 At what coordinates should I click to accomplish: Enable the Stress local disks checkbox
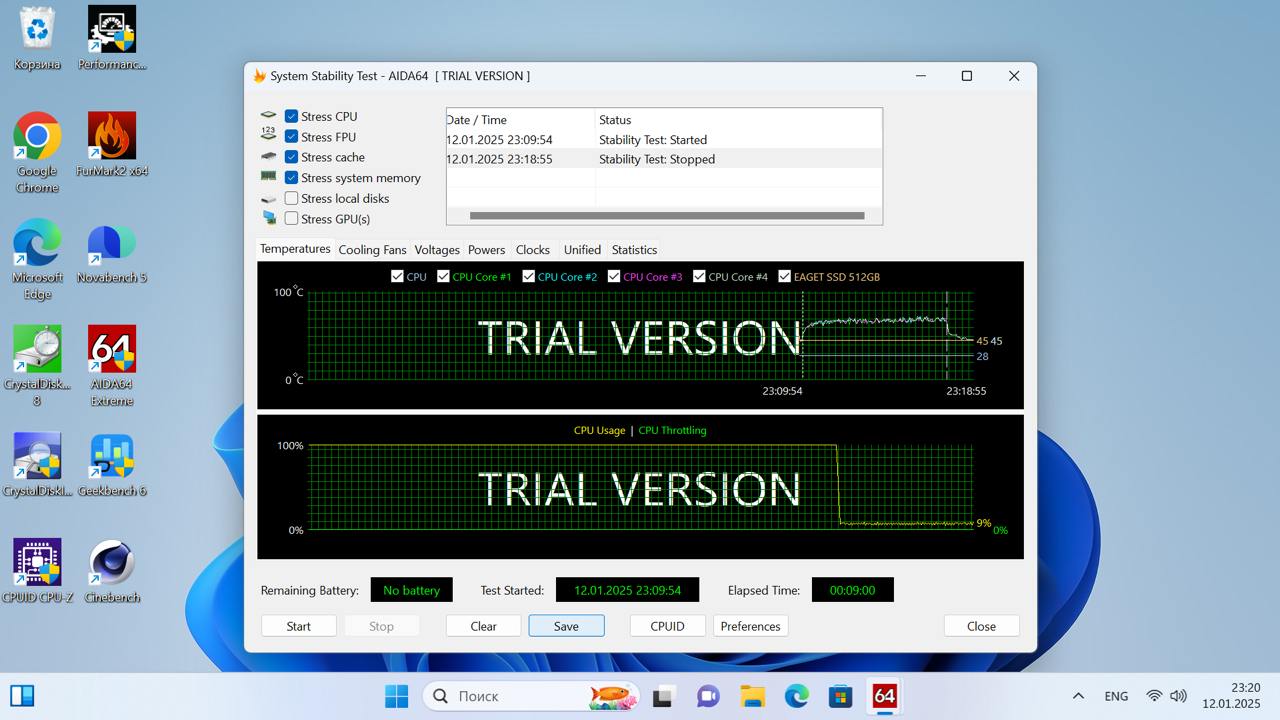(291, 198)
